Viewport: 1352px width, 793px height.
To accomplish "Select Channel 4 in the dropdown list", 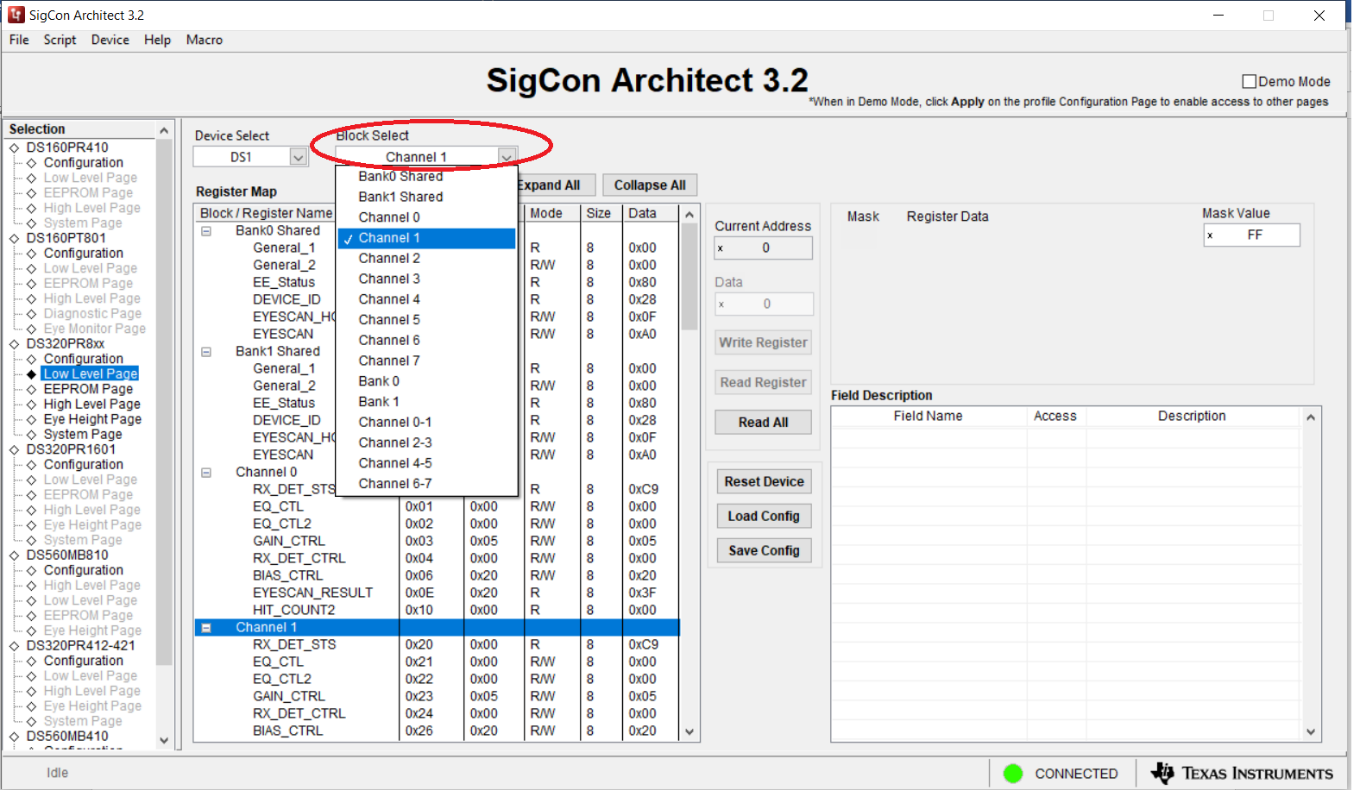I will [427, 299].
